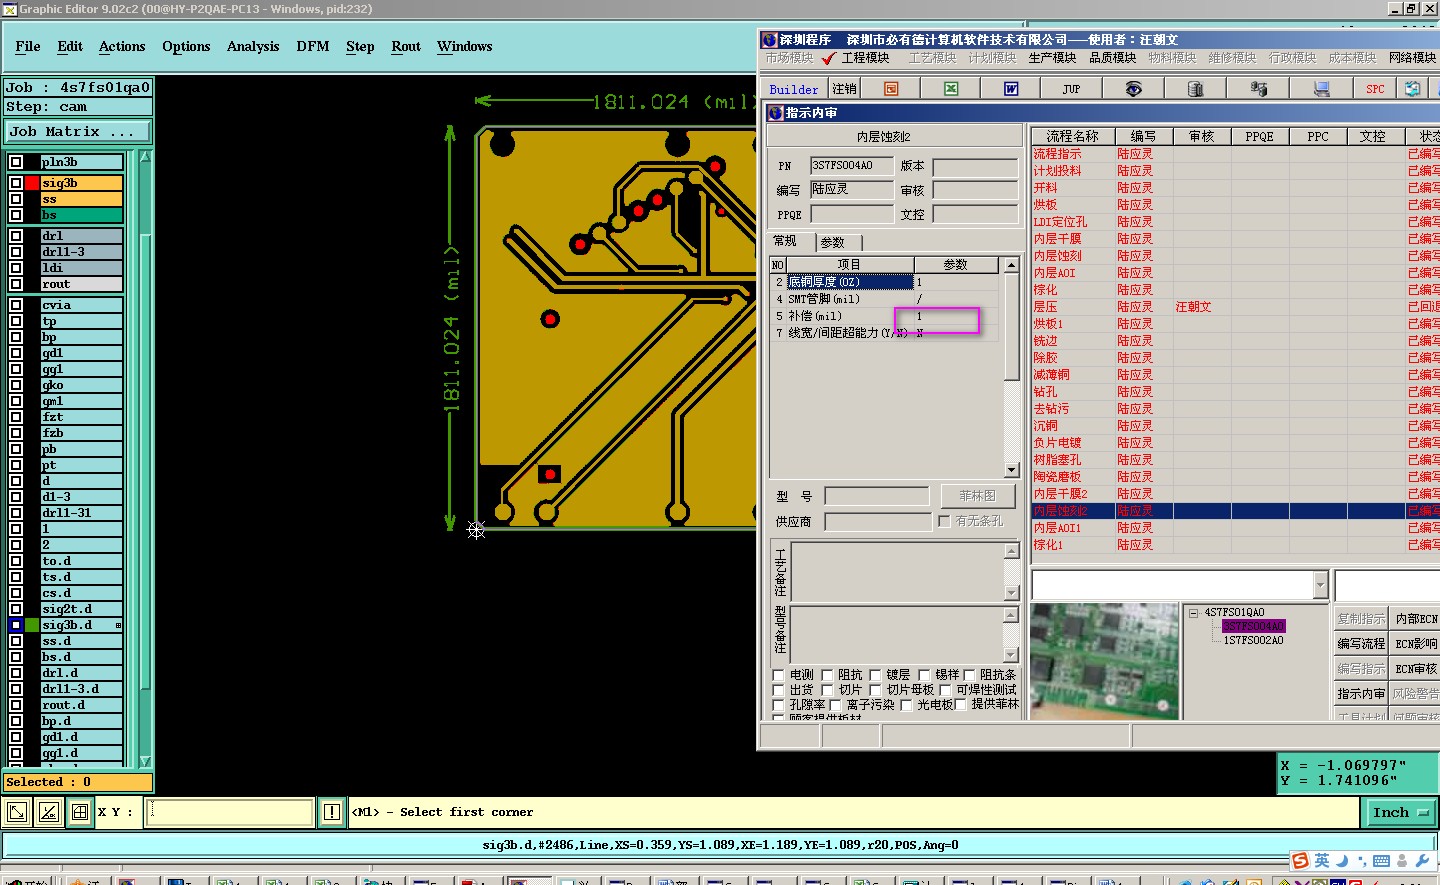
Task: Click the computer monitor toolbar icon
Action: pyautogui.click(x=1321, y=89)
